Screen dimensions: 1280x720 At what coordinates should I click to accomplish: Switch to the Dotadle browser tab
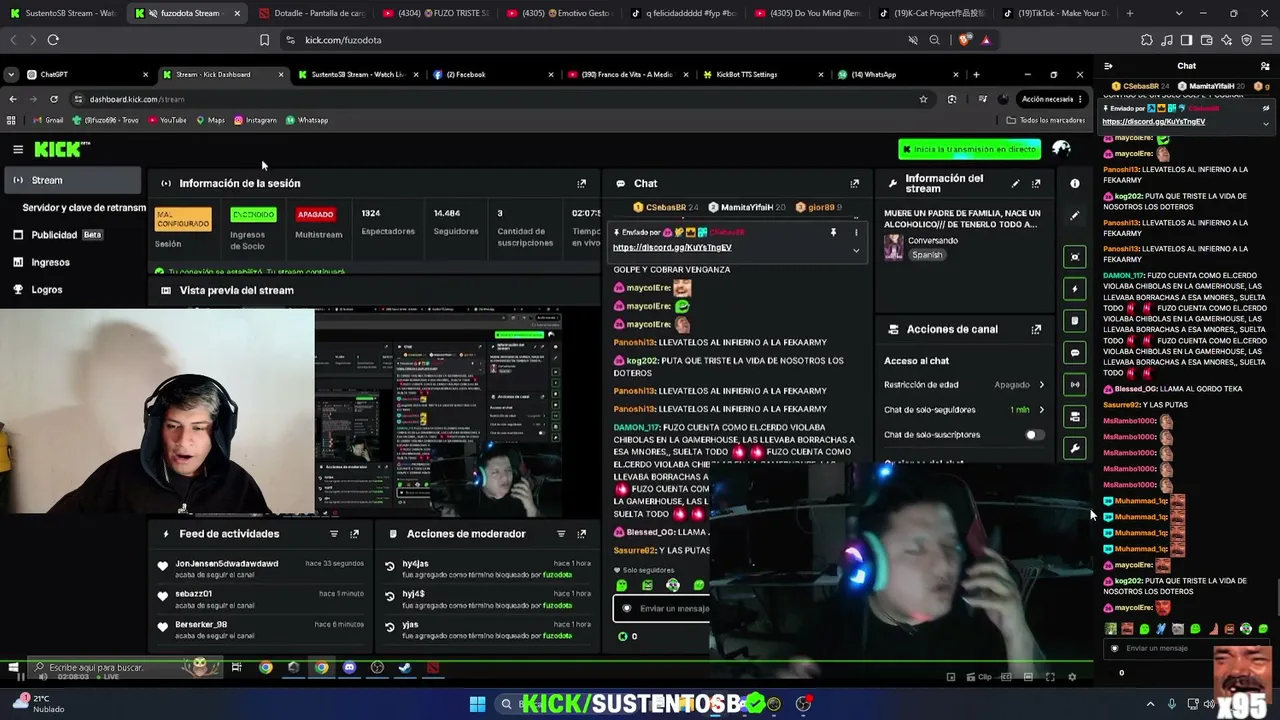pyautogui.click(x=313, y=13)
